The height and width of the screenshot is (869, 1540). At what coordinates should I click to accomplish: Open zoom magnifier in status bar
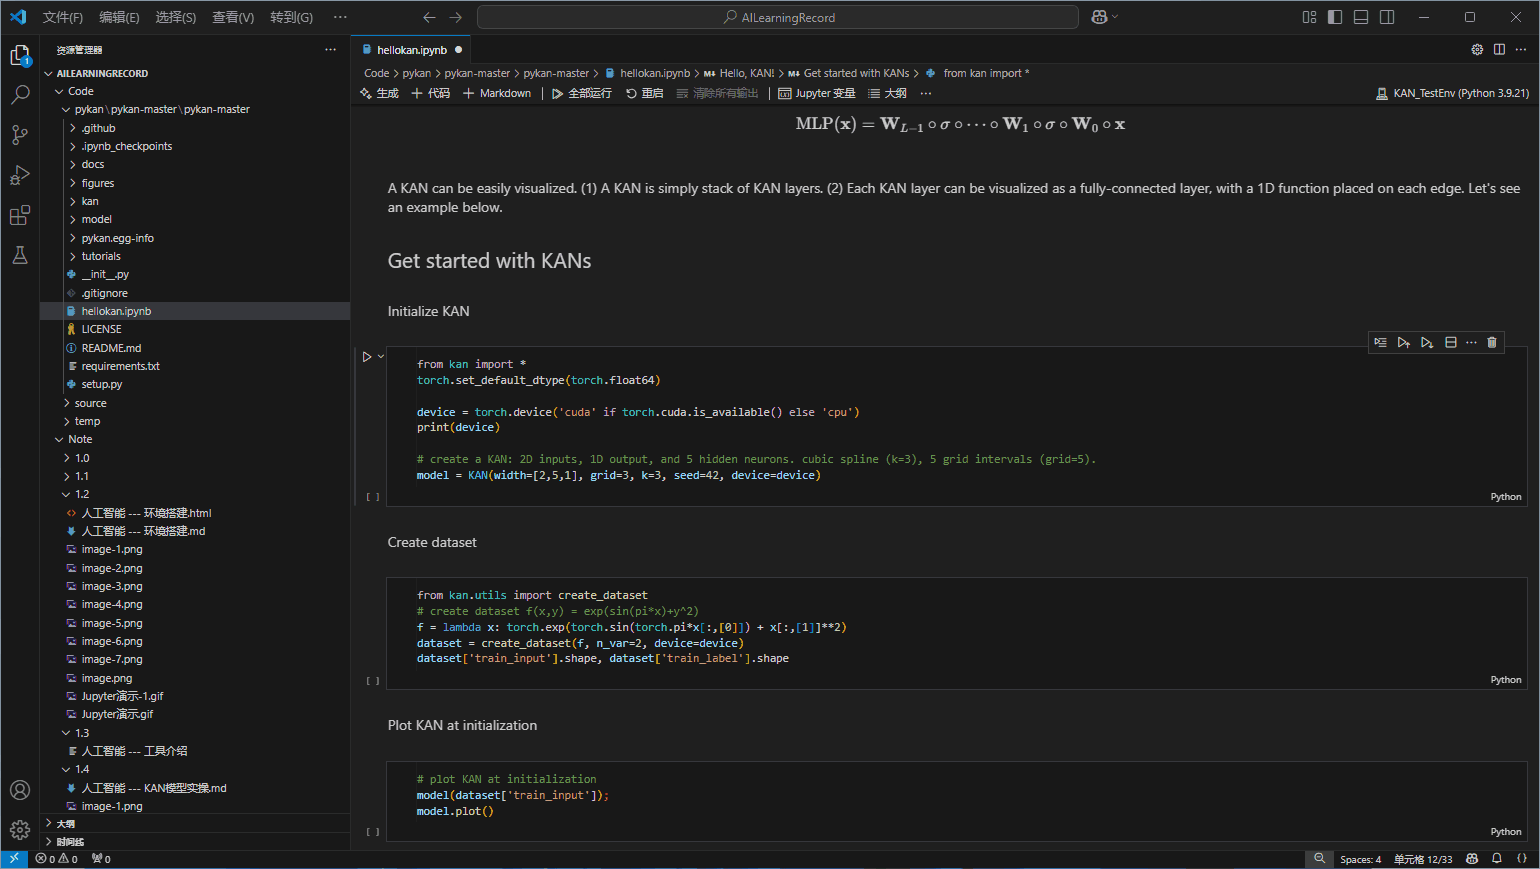(x=1319, y=859)
